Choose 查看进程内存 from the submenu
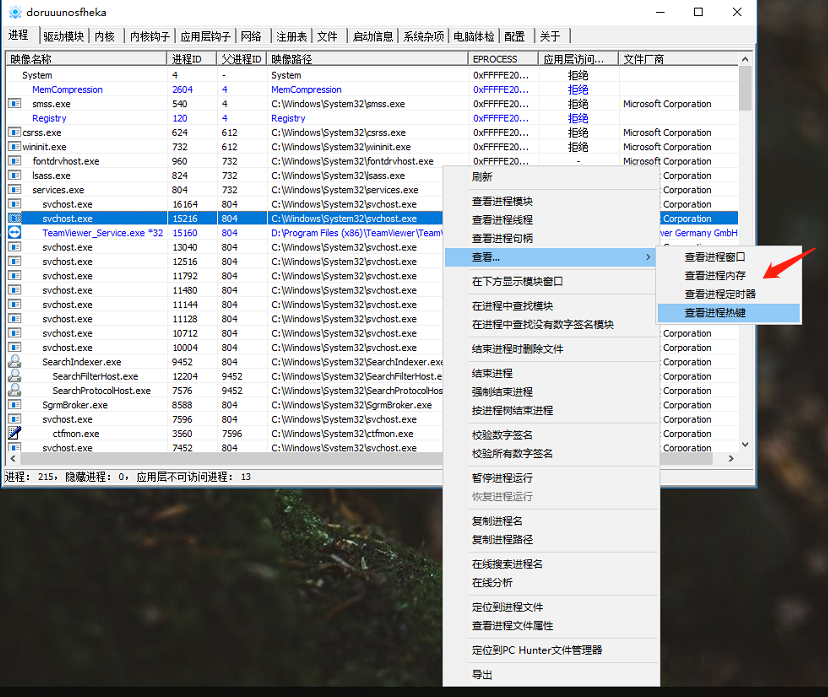 click(x=714, y=275)
